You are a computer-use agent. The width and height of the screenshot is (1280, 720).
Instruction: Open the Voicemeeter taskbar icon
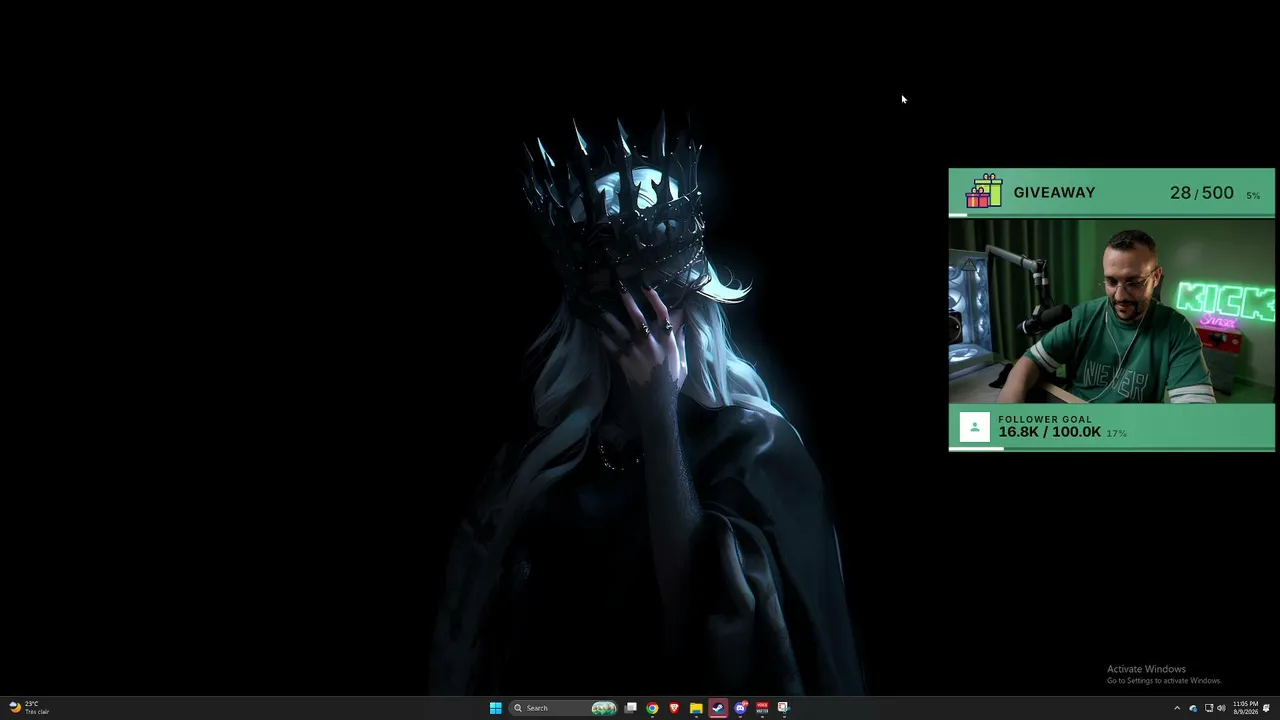pos(762,708)
